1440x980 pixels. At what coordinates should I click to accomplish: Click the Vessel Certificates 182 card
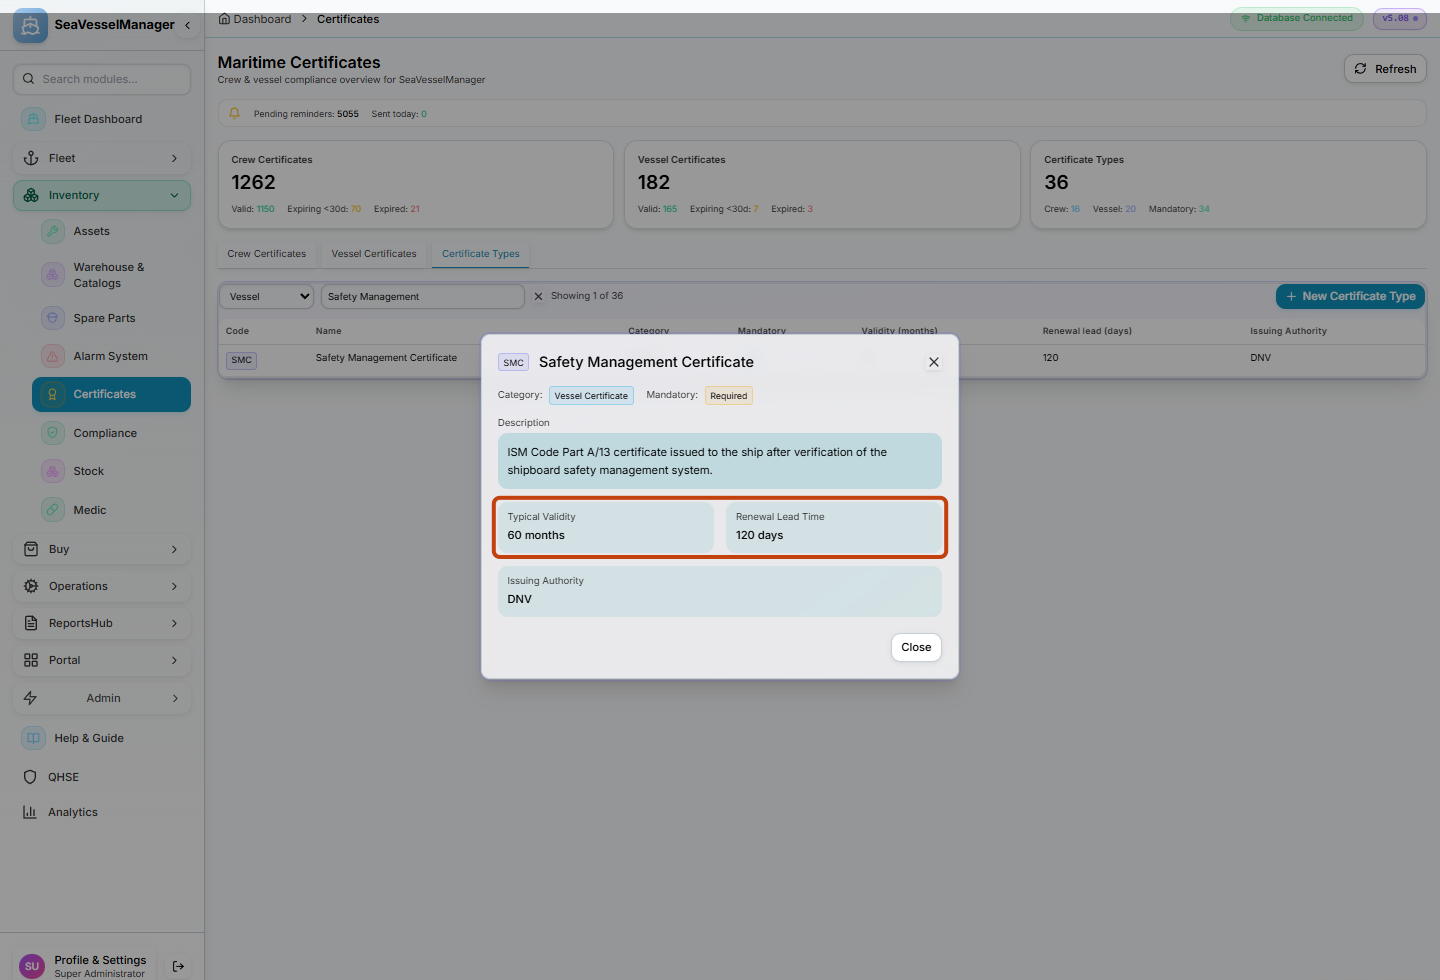[822, 184]
